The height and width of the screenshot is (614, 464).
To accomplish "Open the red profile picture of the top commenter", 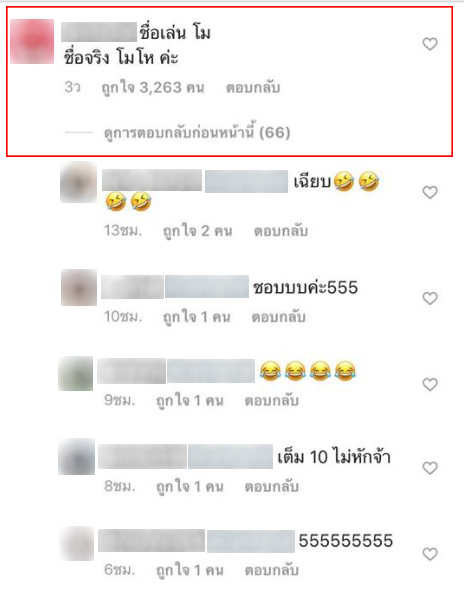I will [32, 42].
